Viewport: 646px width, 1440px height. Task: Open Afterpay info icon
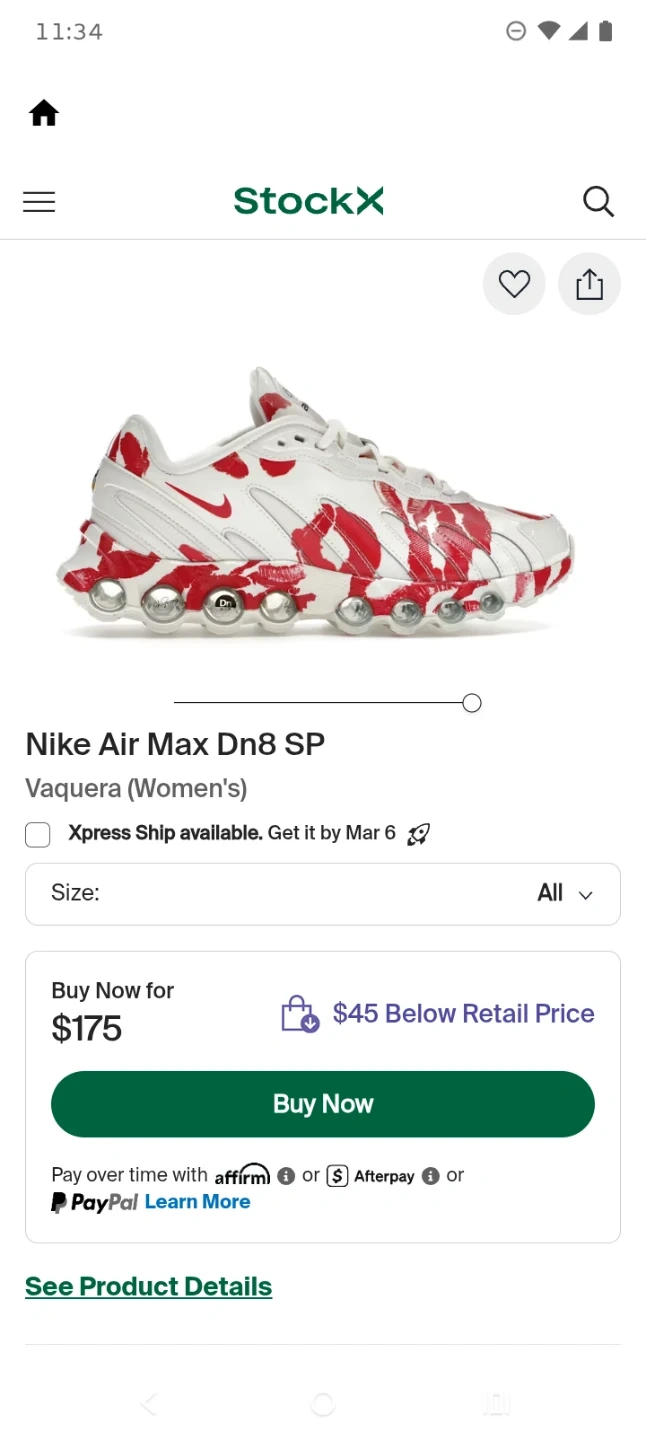[431, 1176]
